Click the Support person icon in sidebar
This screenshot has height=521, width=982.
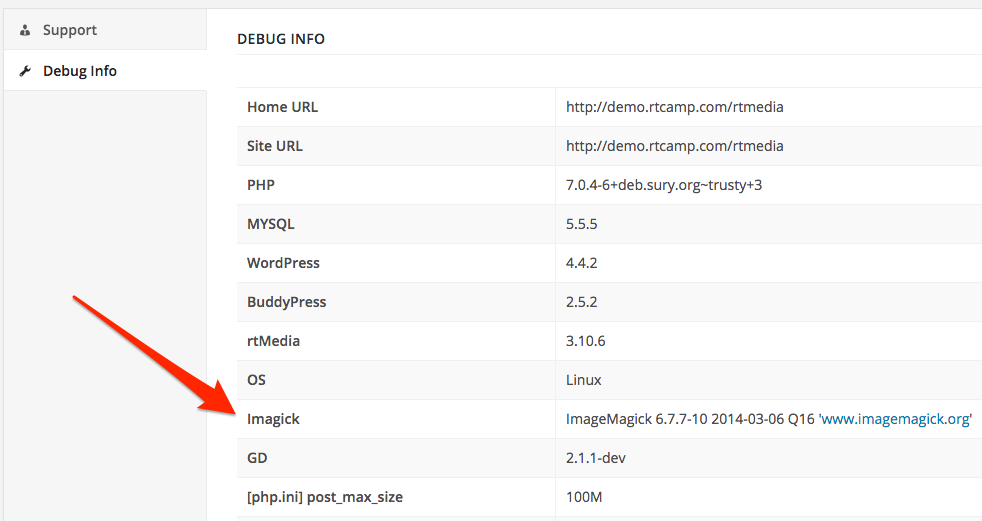[x=25, y=30]
